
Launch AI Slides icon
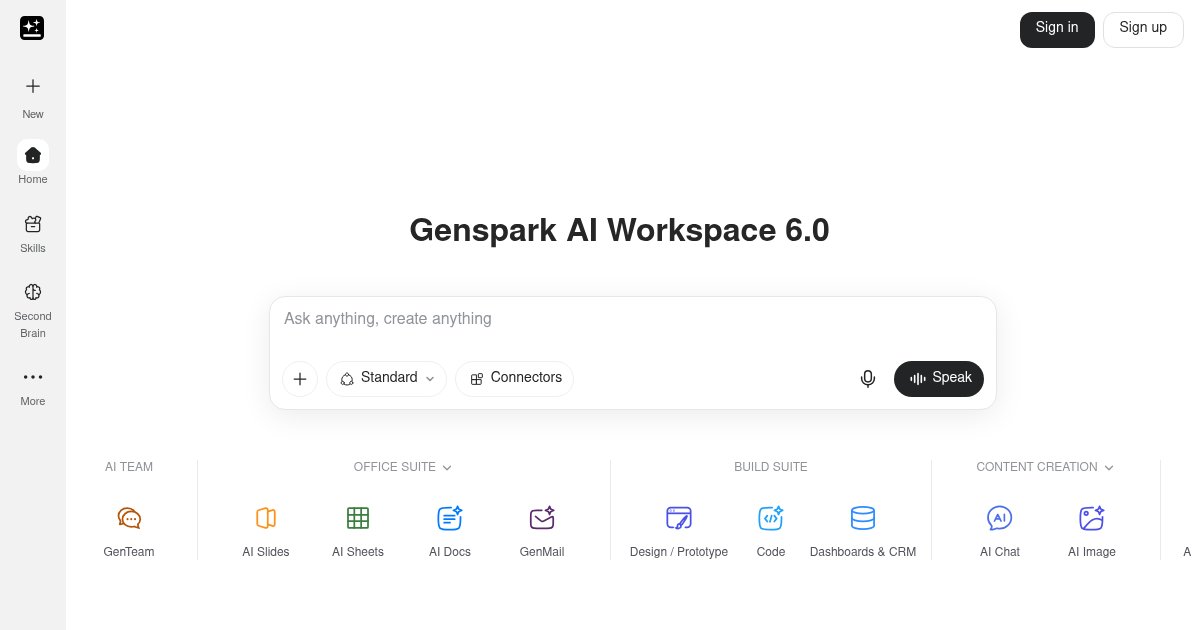coord(266,518)
